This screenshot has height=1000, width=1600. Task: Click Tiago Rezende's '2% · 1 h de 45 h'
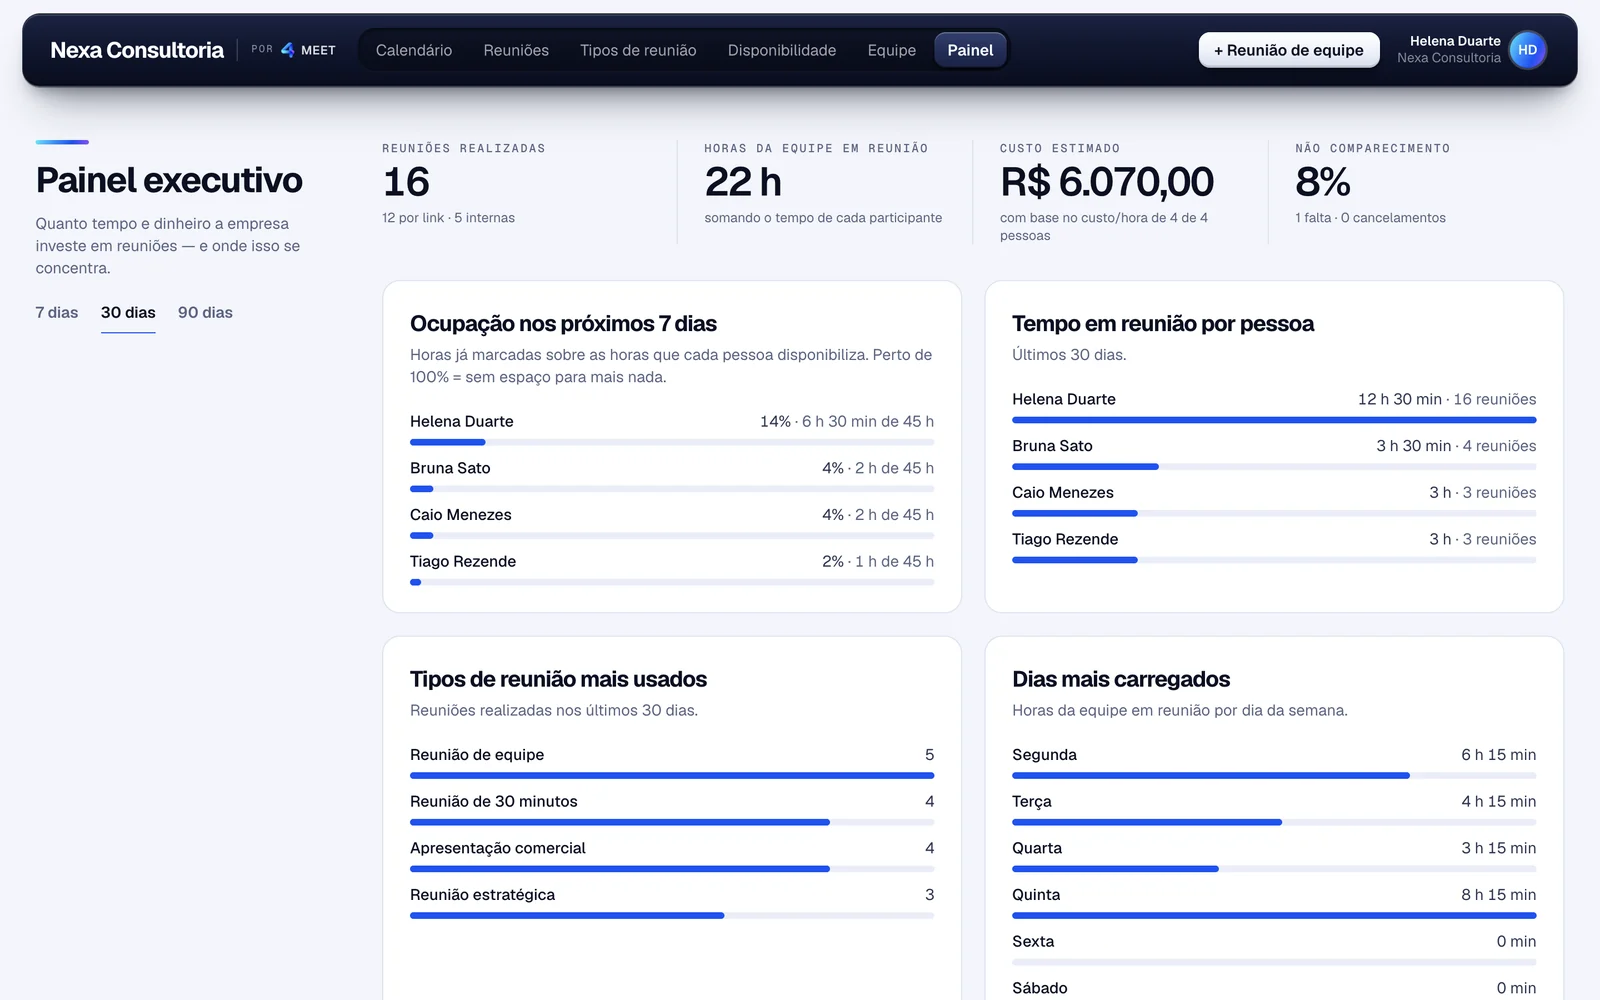pyautogui.click(x=878, y=562)
